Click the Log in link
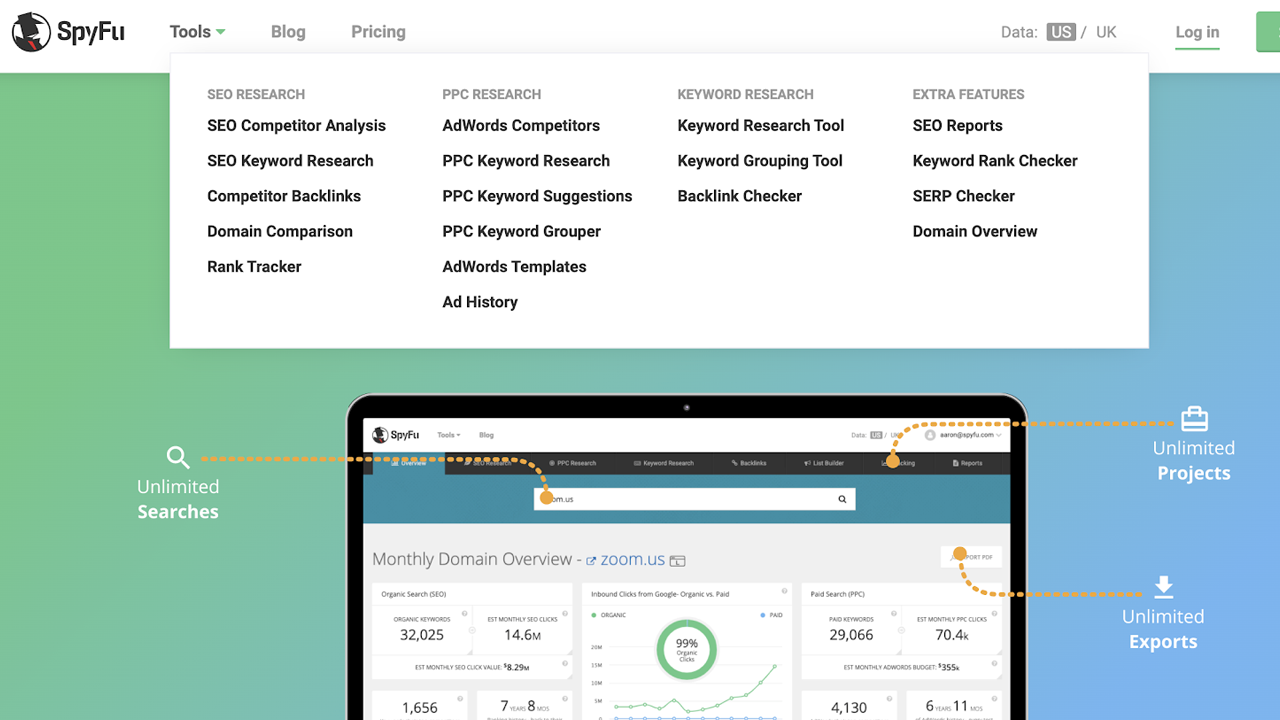The image size is (1280, 720). tap(1197, 32)
